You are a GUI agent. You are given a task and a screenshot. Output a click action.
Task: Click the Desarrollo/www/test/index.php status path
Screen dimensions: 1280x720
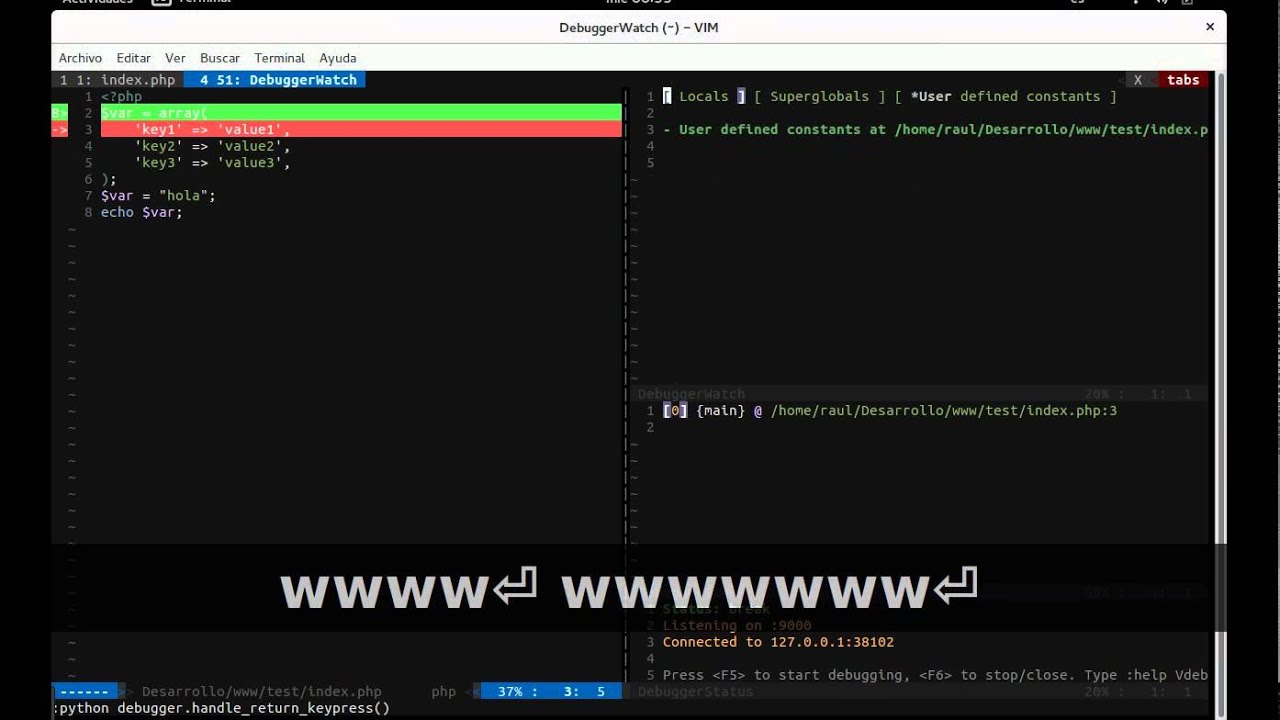click(x=262, y=691)
